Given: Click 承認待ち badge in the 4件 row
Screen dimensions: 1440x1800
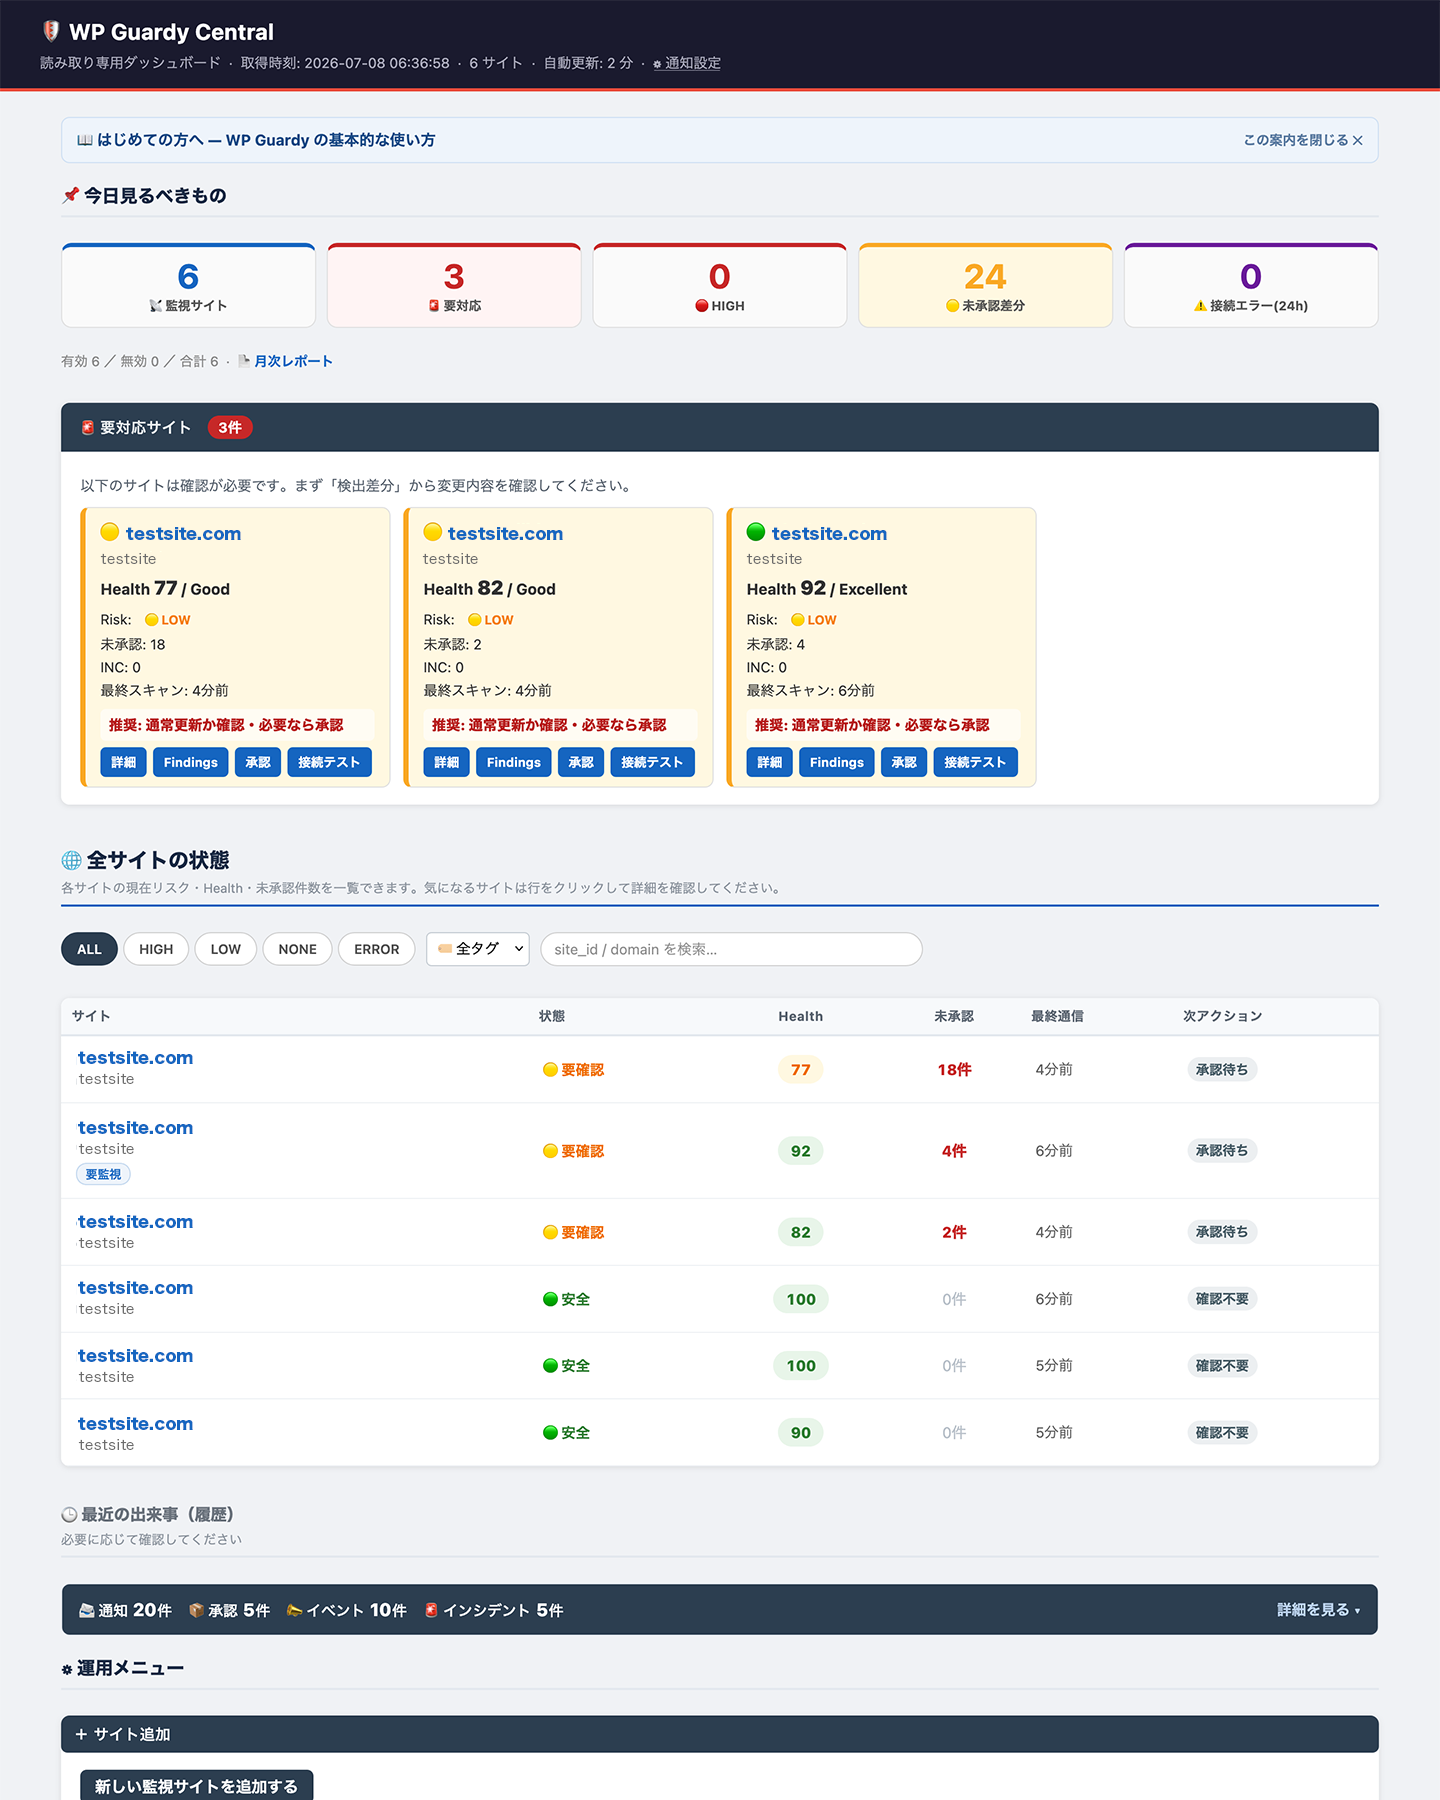Looking at the screenshot, I should [x=1222, y=1151].
